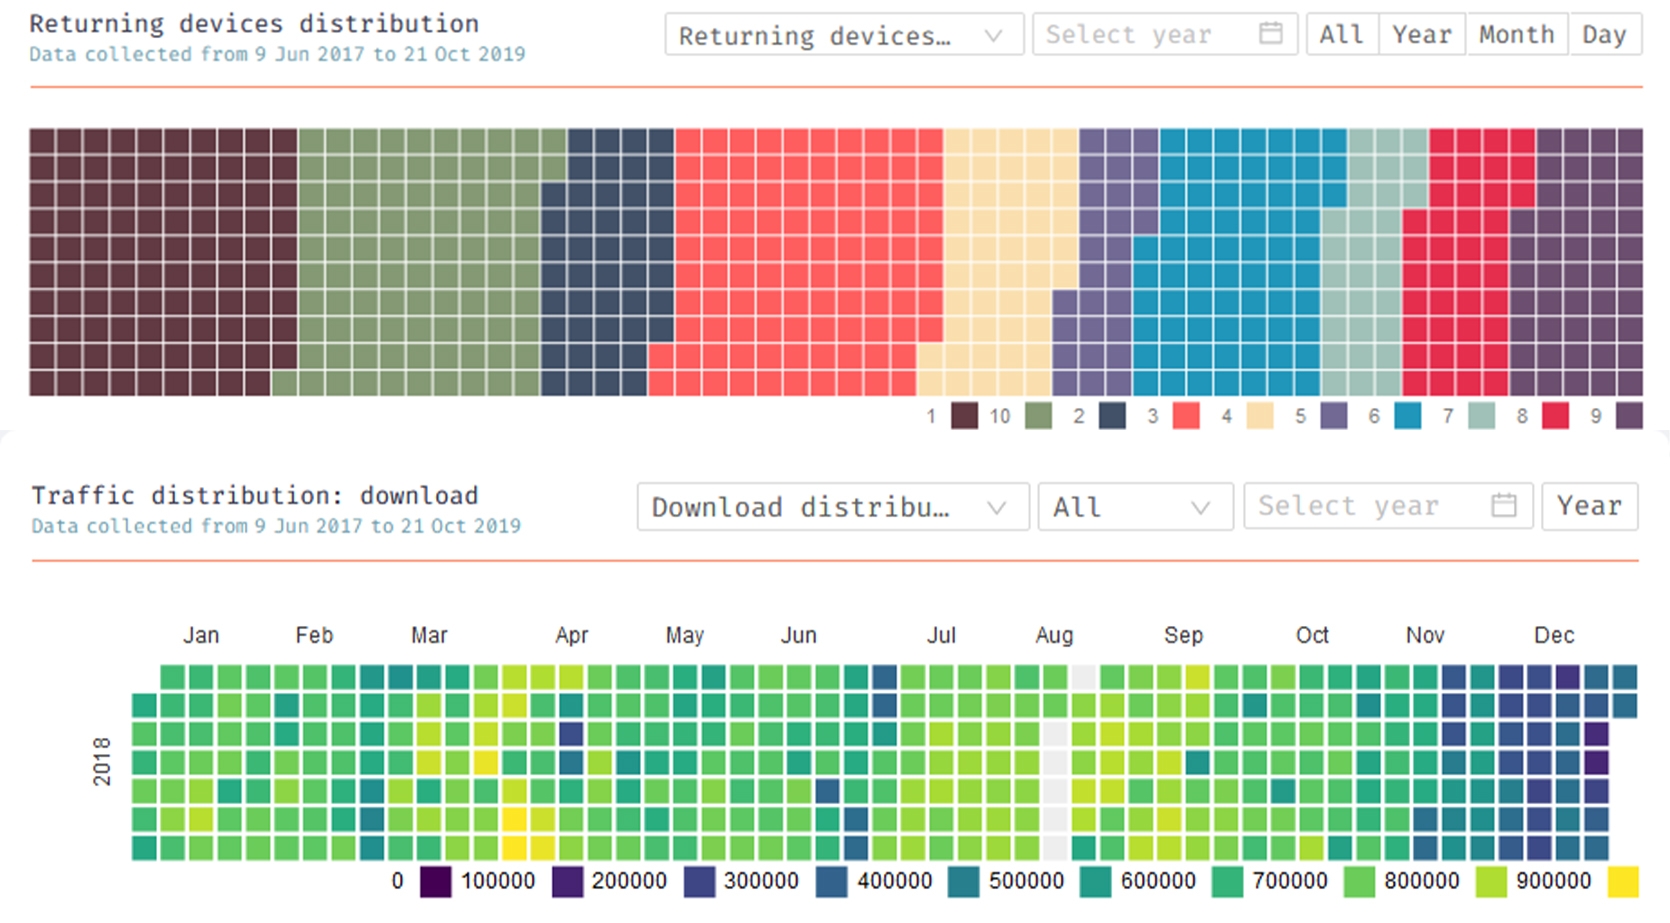Toggle legend swatch for category 8
This screenshot has height=923, width=1670.
[x=1556, y=416]
